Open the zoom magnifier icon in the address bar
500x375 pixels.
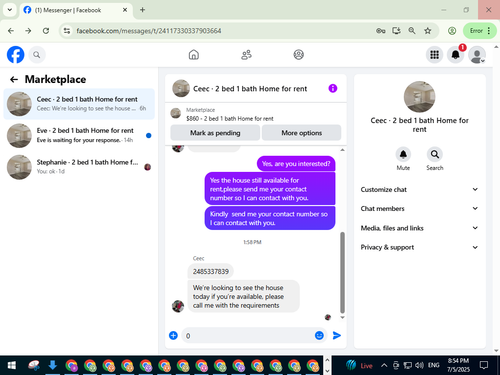pos(412,31)
